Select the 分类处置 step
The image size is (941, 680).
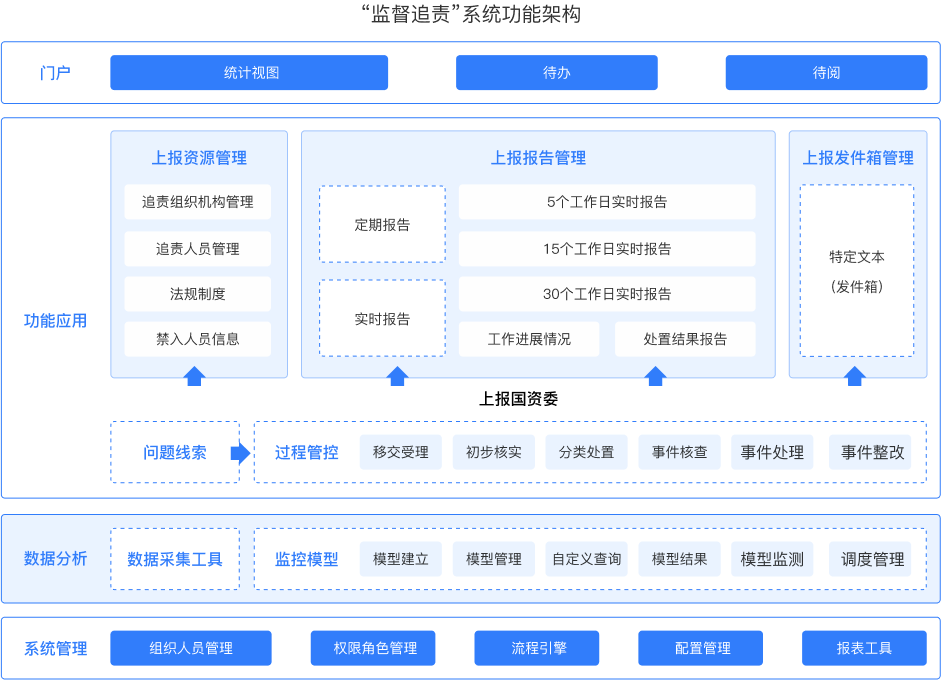586,452
